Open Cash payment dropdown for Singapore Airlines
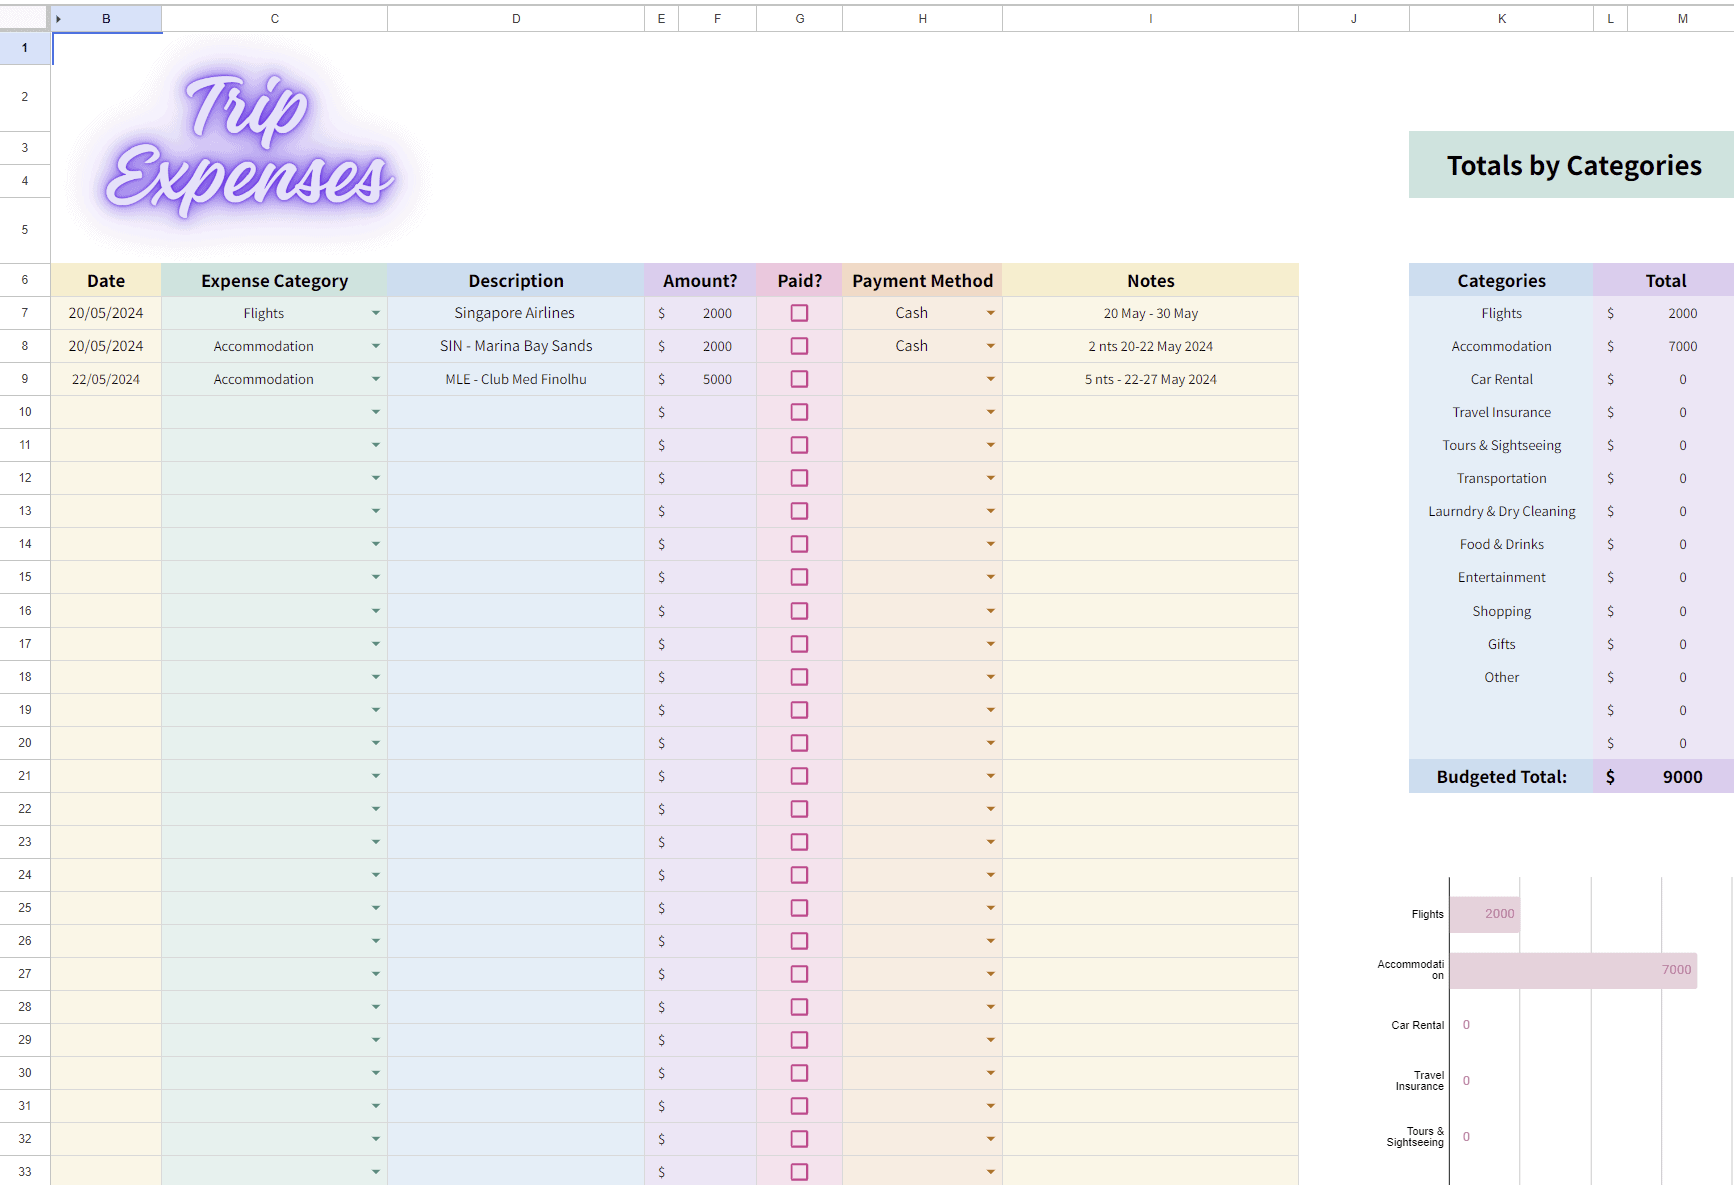This screenshot has height=1186, width=1734. click(x=990, y=313)
